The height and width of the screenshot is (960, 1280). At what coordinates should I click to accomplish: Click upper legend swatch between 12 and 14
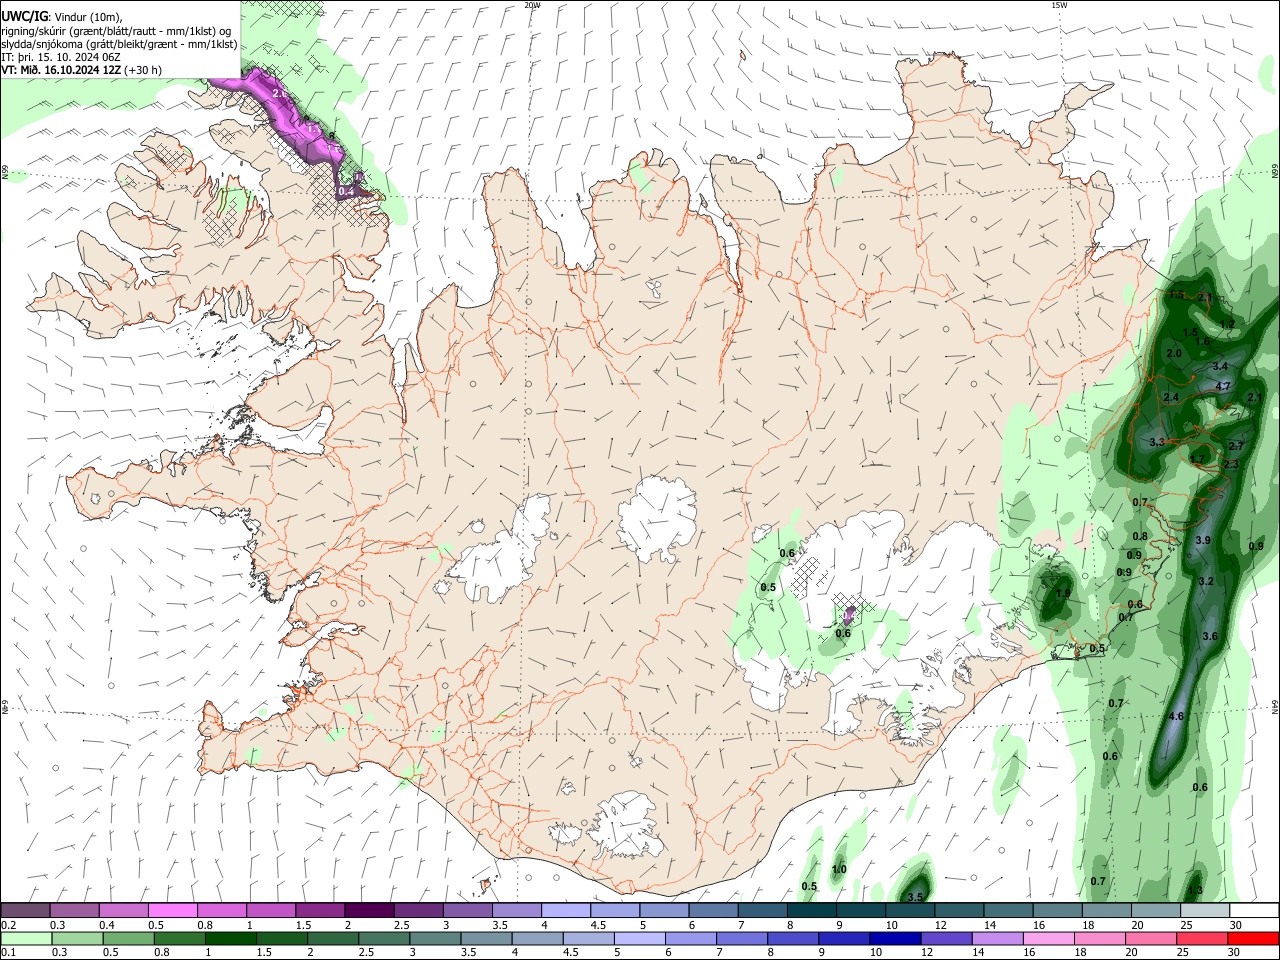point(959,911)
